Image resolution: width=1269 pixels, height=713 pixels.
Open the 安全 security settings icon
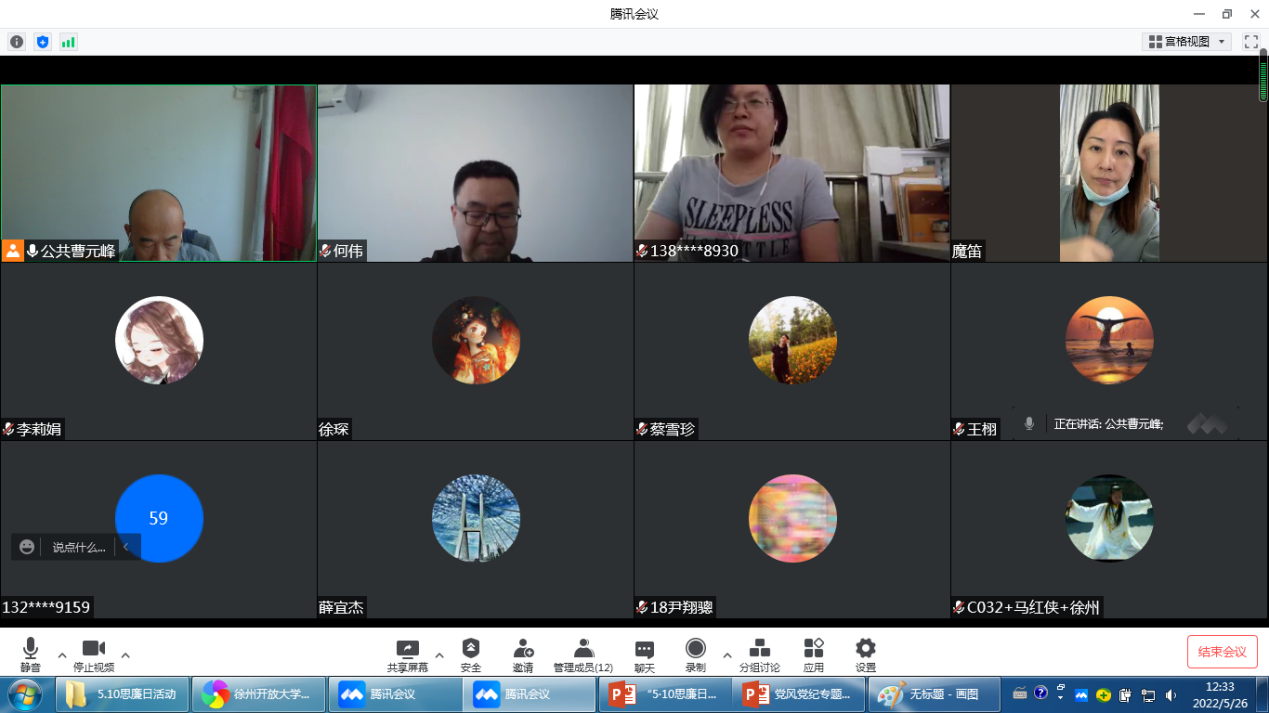coord(471,653)
